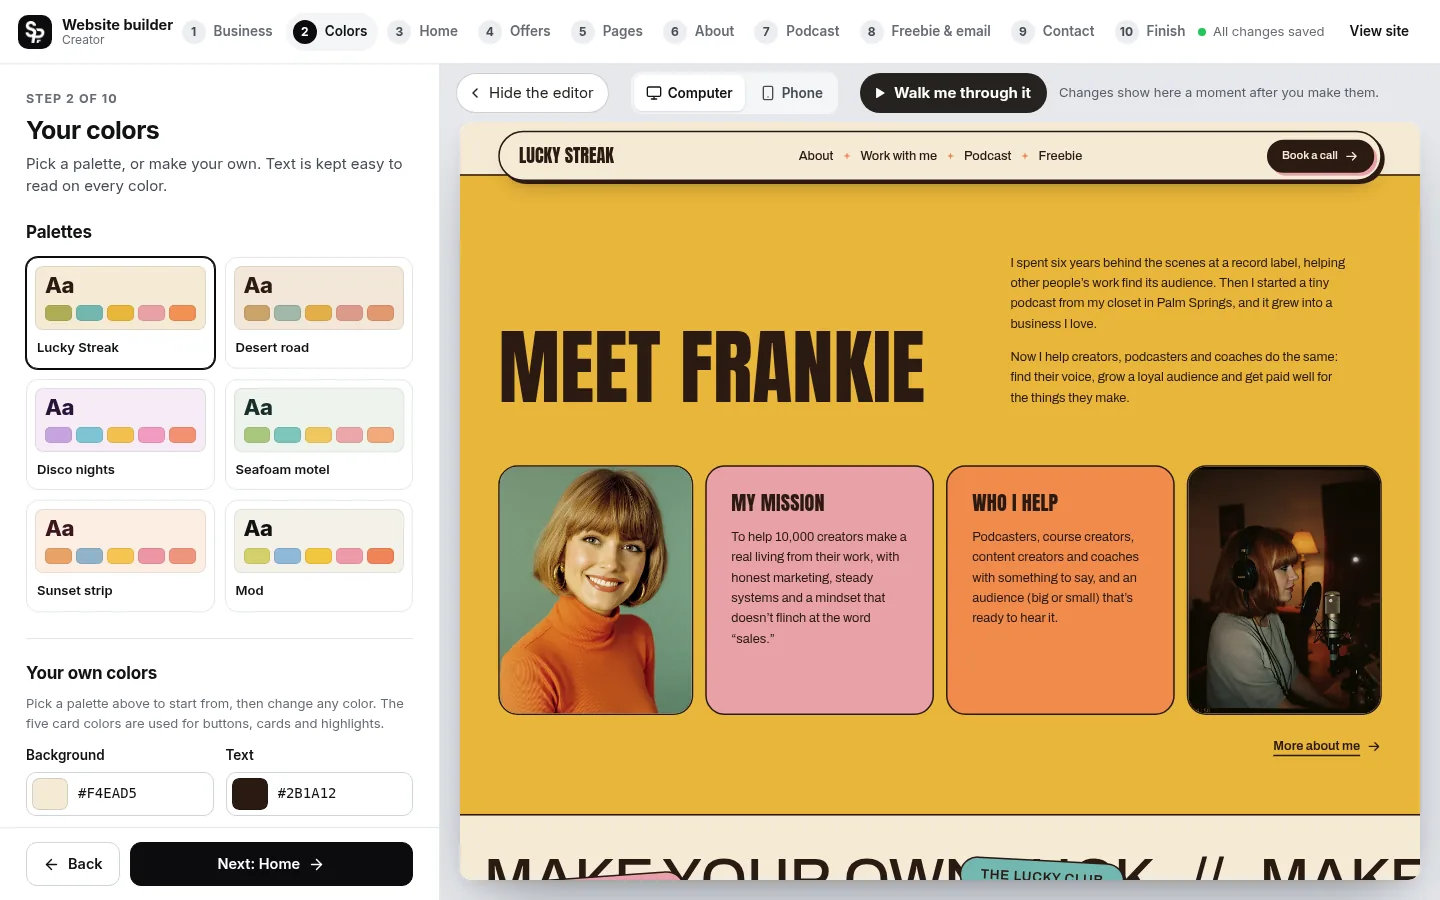Screen dimensions: 1440x900
Task: Select the Seafoam motel palette
Action: click(319, 434)
